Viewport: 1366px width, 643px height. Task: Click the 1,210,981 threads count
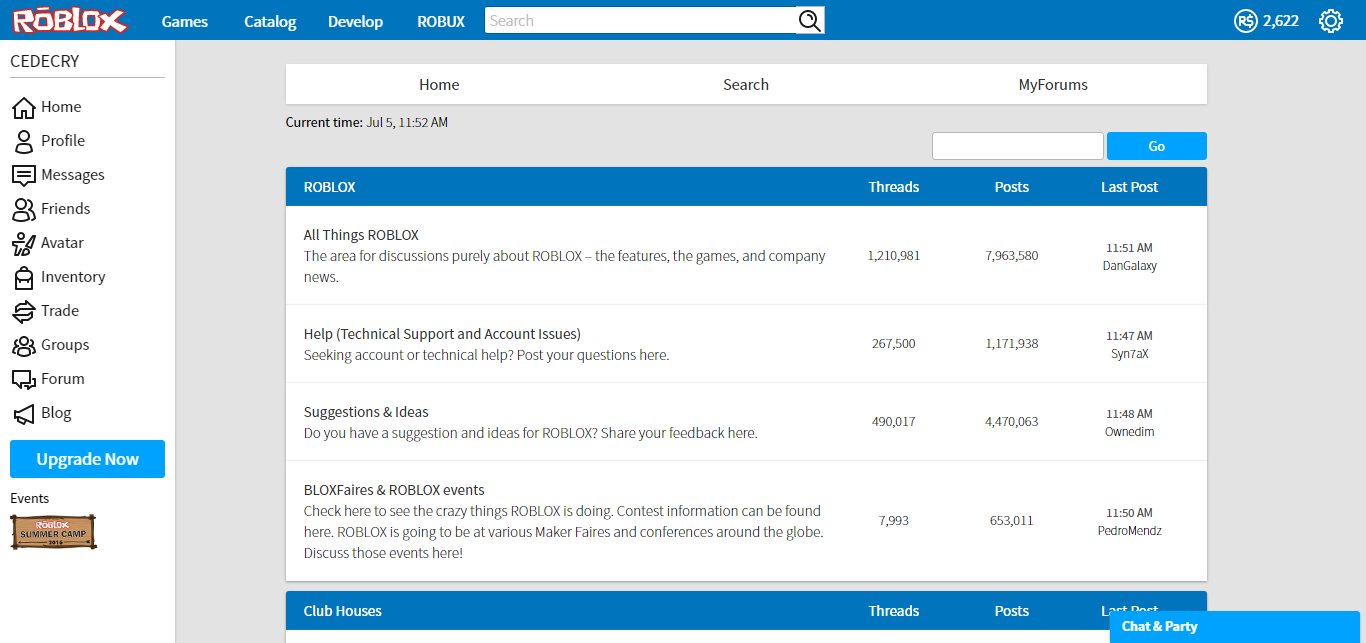pos(894,256)
